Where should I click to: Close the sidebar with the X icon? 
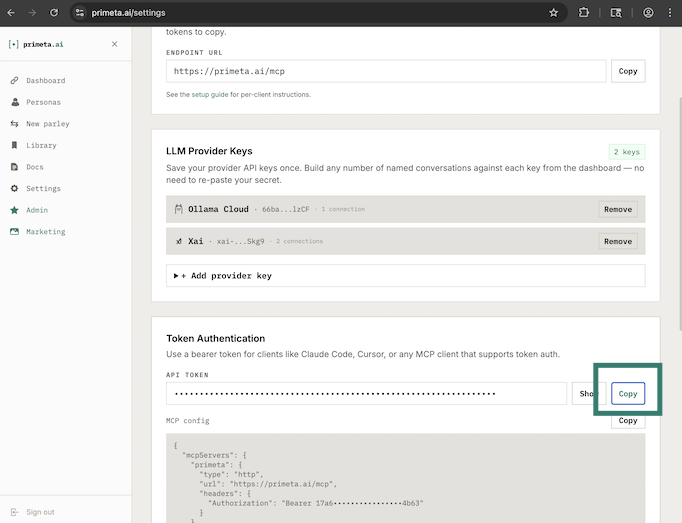[x=114, y=44]
